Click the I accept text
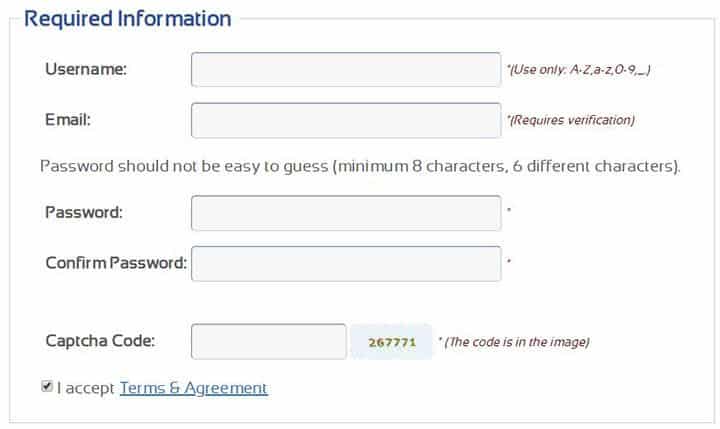720x429 pixels. coord(86,388)
